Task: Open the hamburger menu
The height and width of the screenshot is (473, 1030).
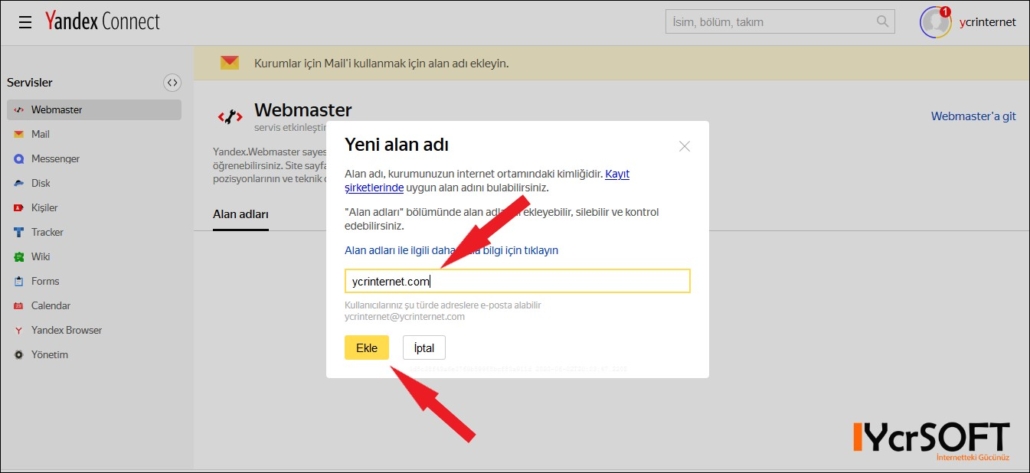Action: (25, 22)
